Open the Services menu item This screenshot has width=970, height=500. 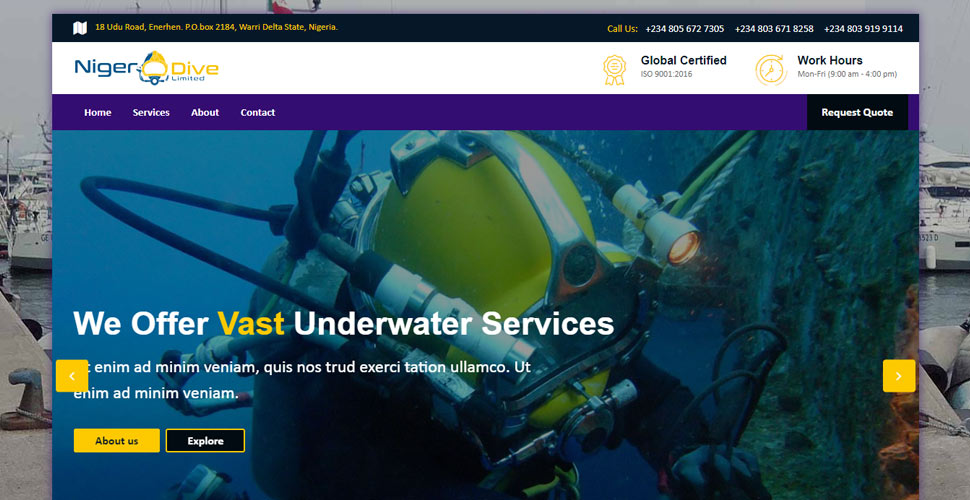151,113
